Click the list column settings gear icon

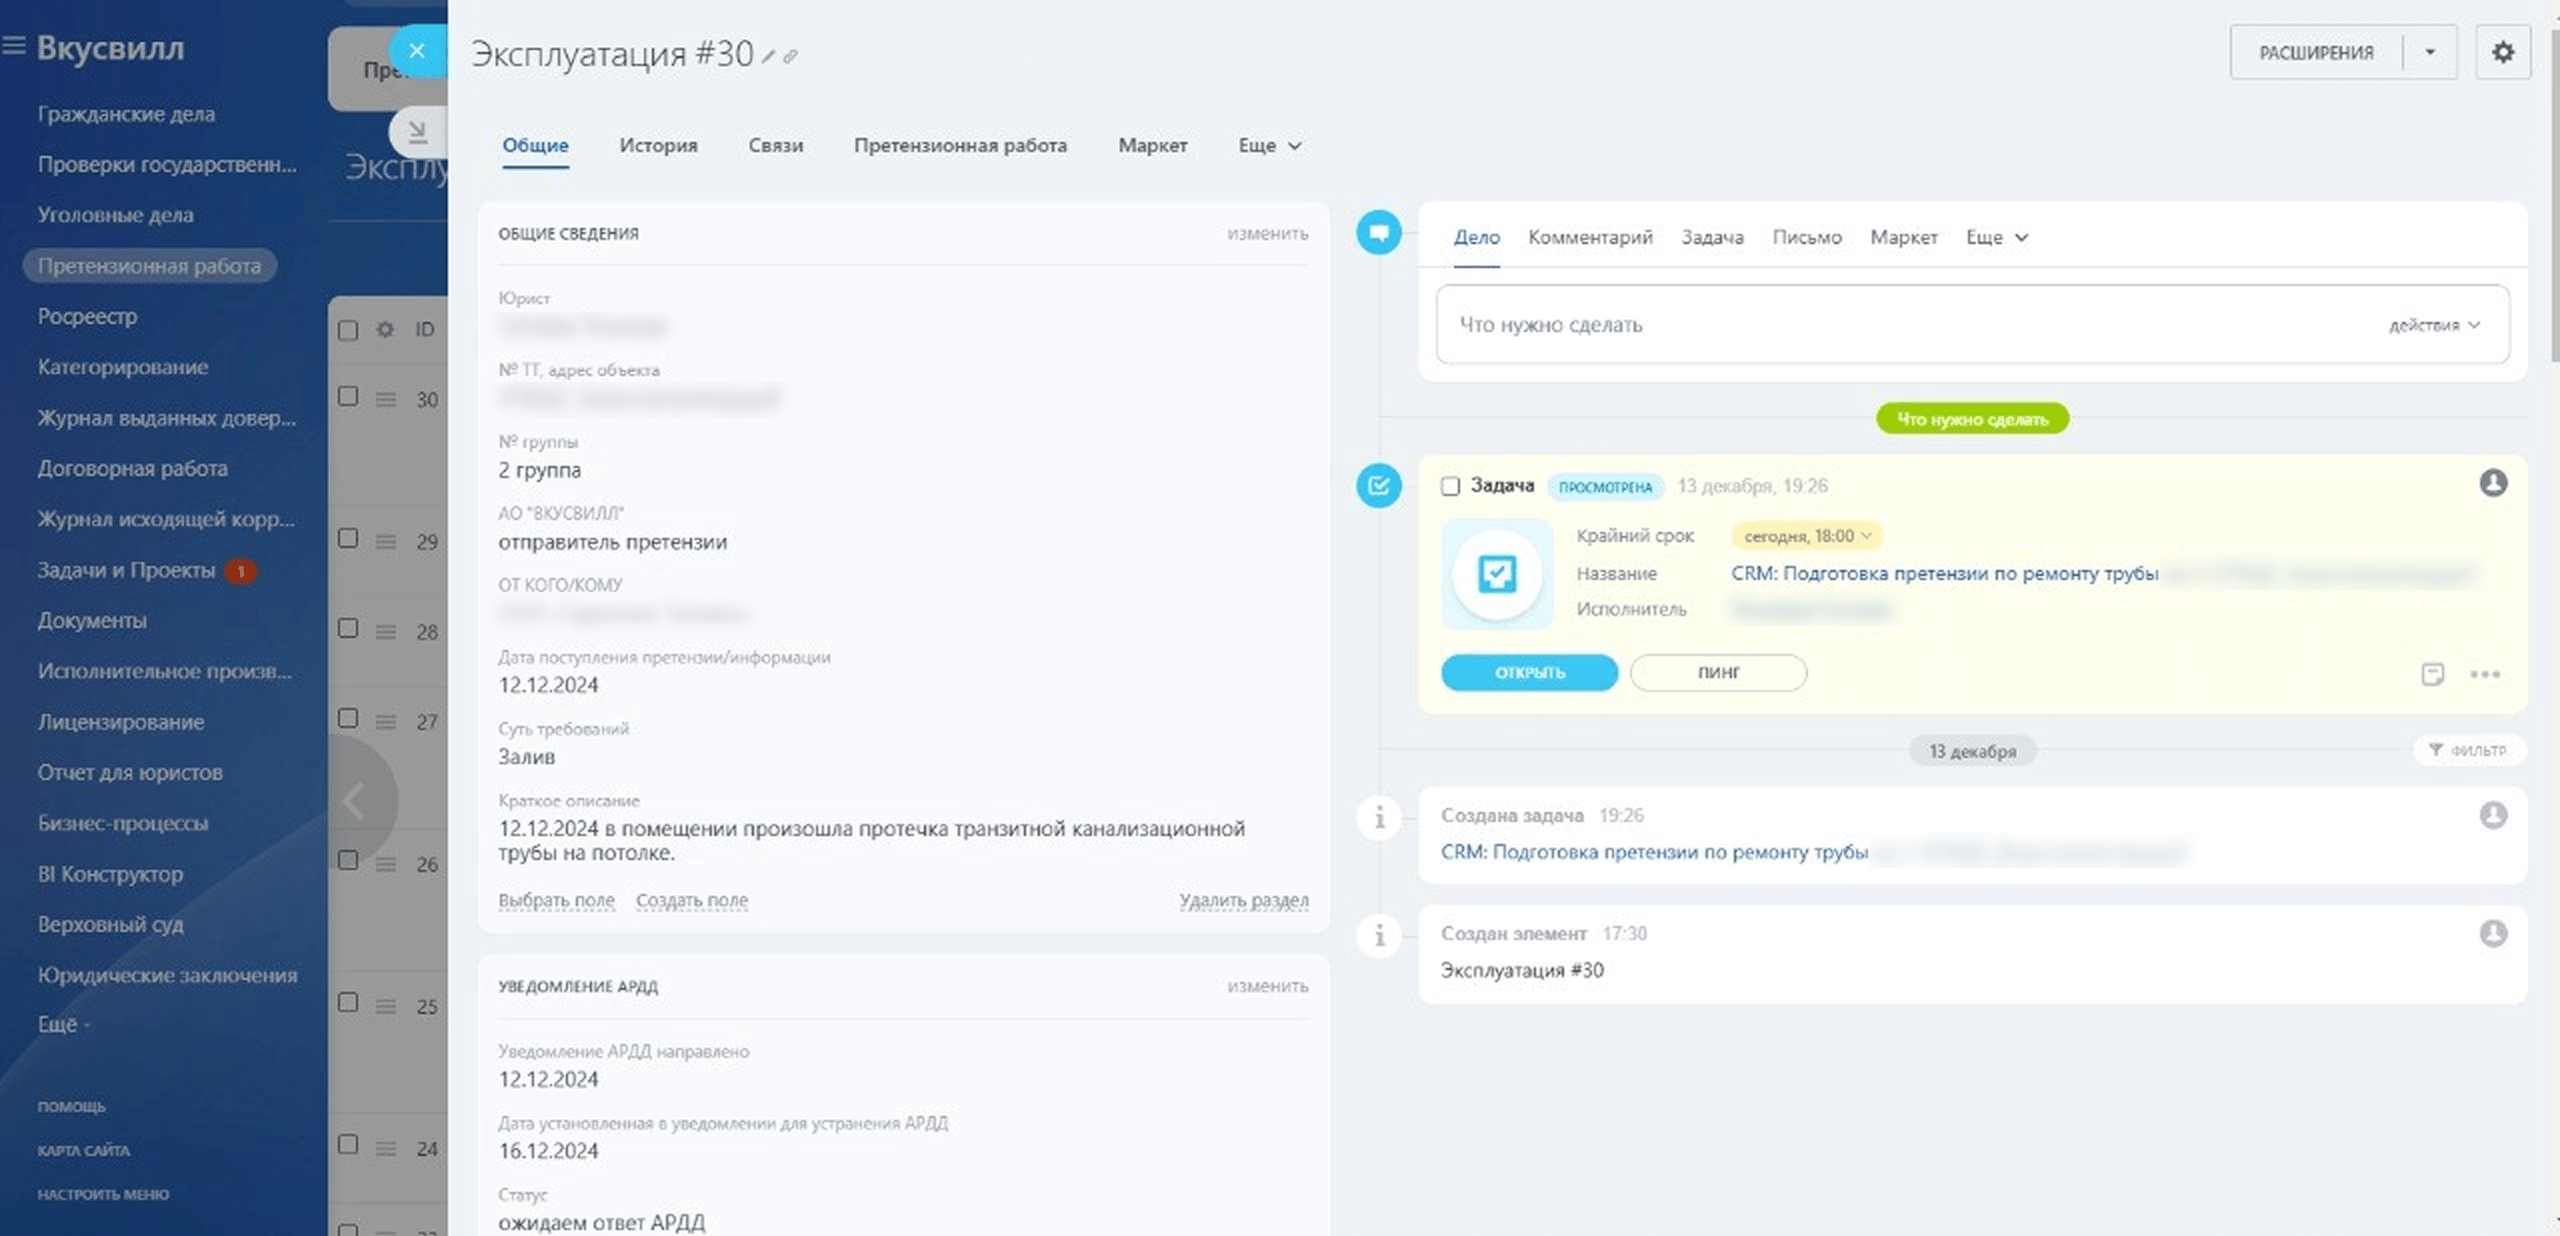click(x=385, y=329)
